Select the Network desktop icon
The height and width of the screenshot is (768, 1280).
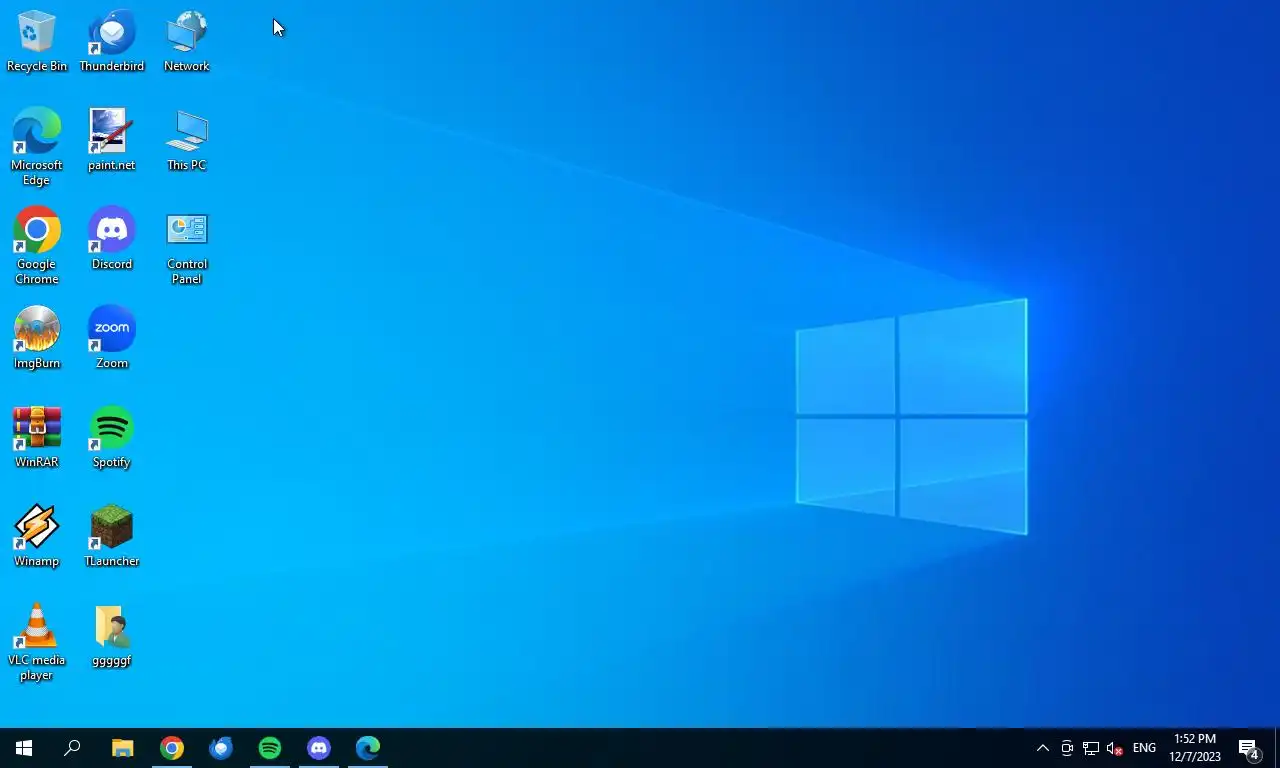tap(187, 41)
